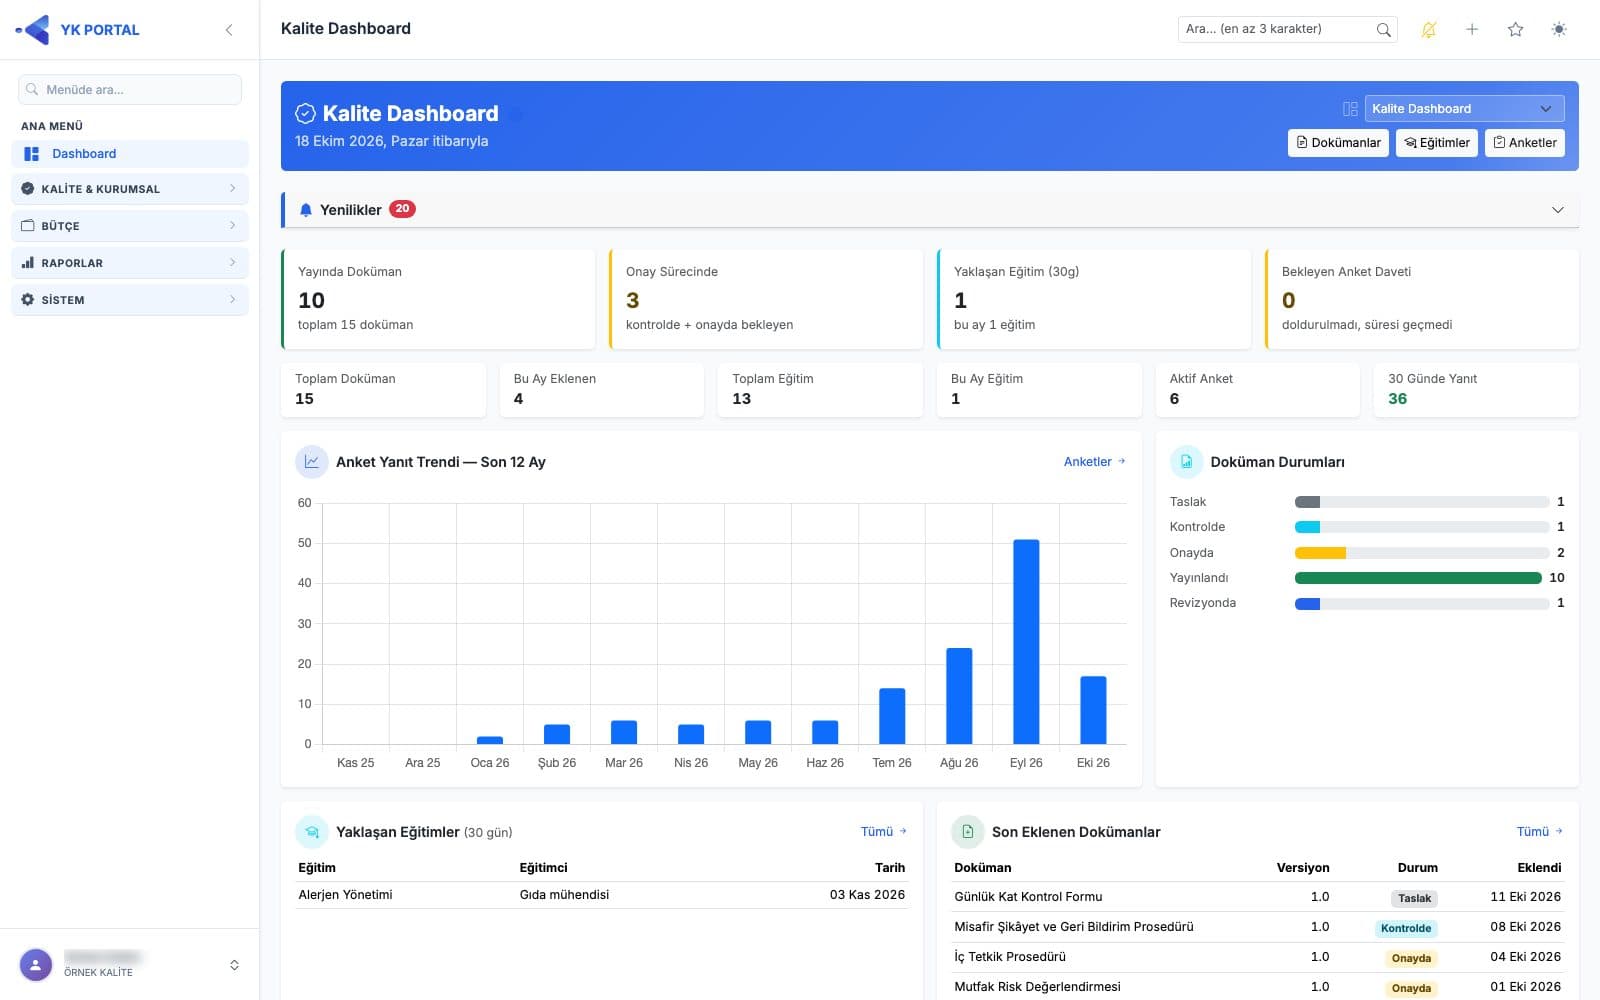The width and height of the screenshot is (1600, 1000).
Task: Click the Yenilikler 20 count badge
Action: 402,209
